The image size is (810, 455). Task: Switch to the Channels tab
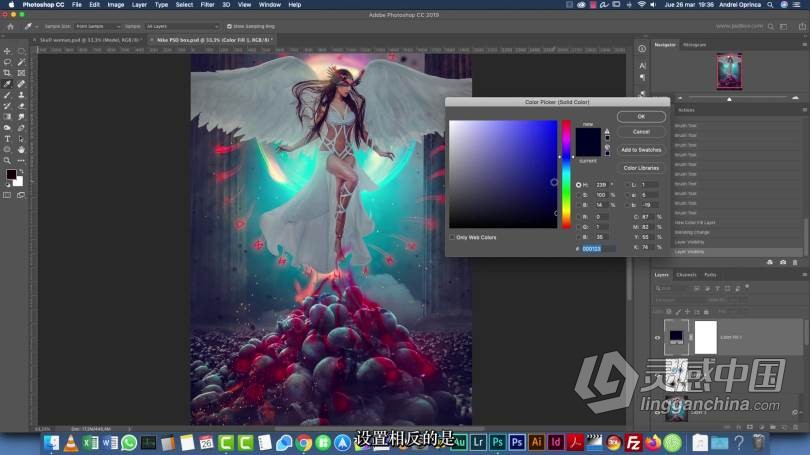point(686,275)
